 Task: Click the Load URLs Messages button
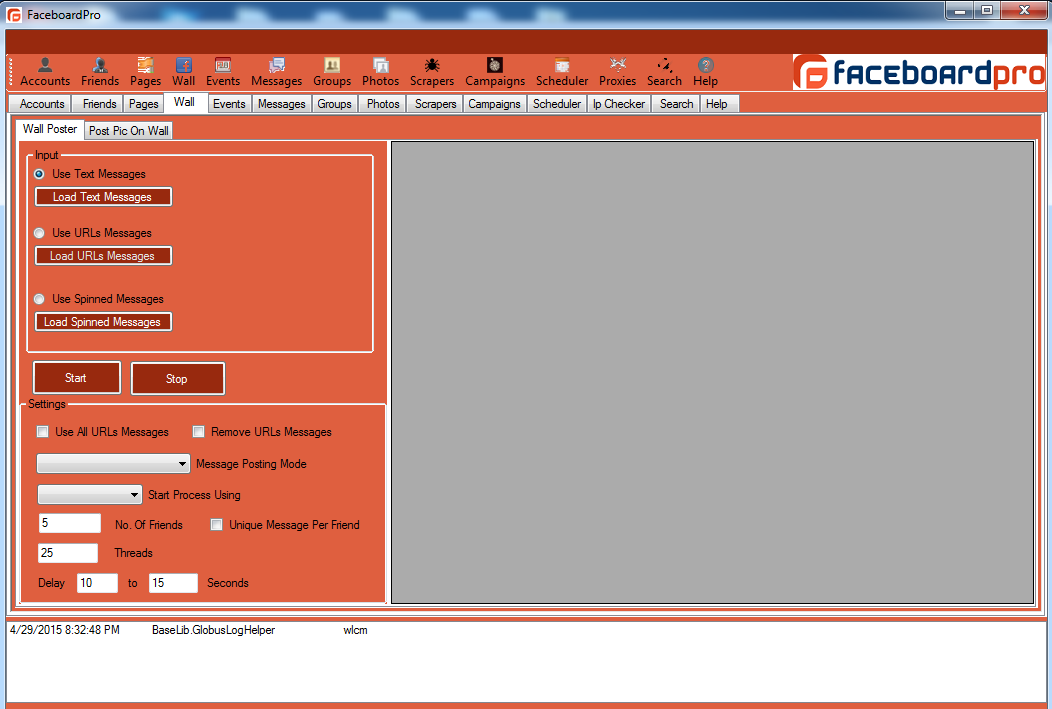tap(103, 256)
